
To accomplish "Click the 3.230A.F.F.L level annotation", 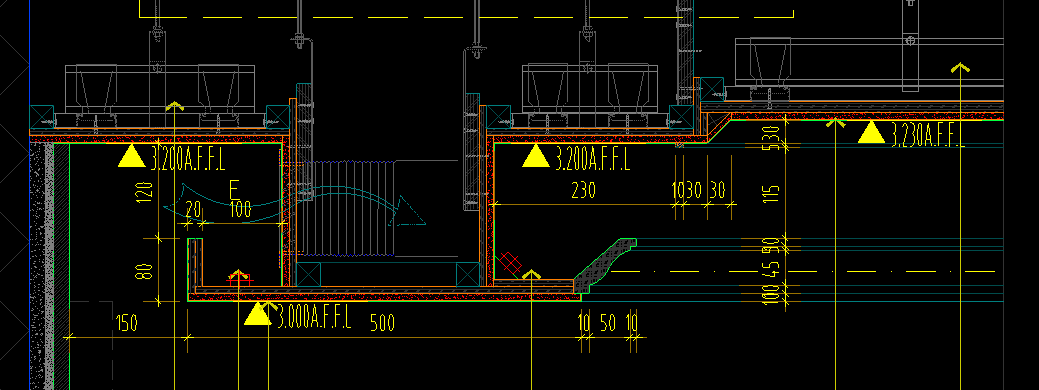I will pos(926,135).
